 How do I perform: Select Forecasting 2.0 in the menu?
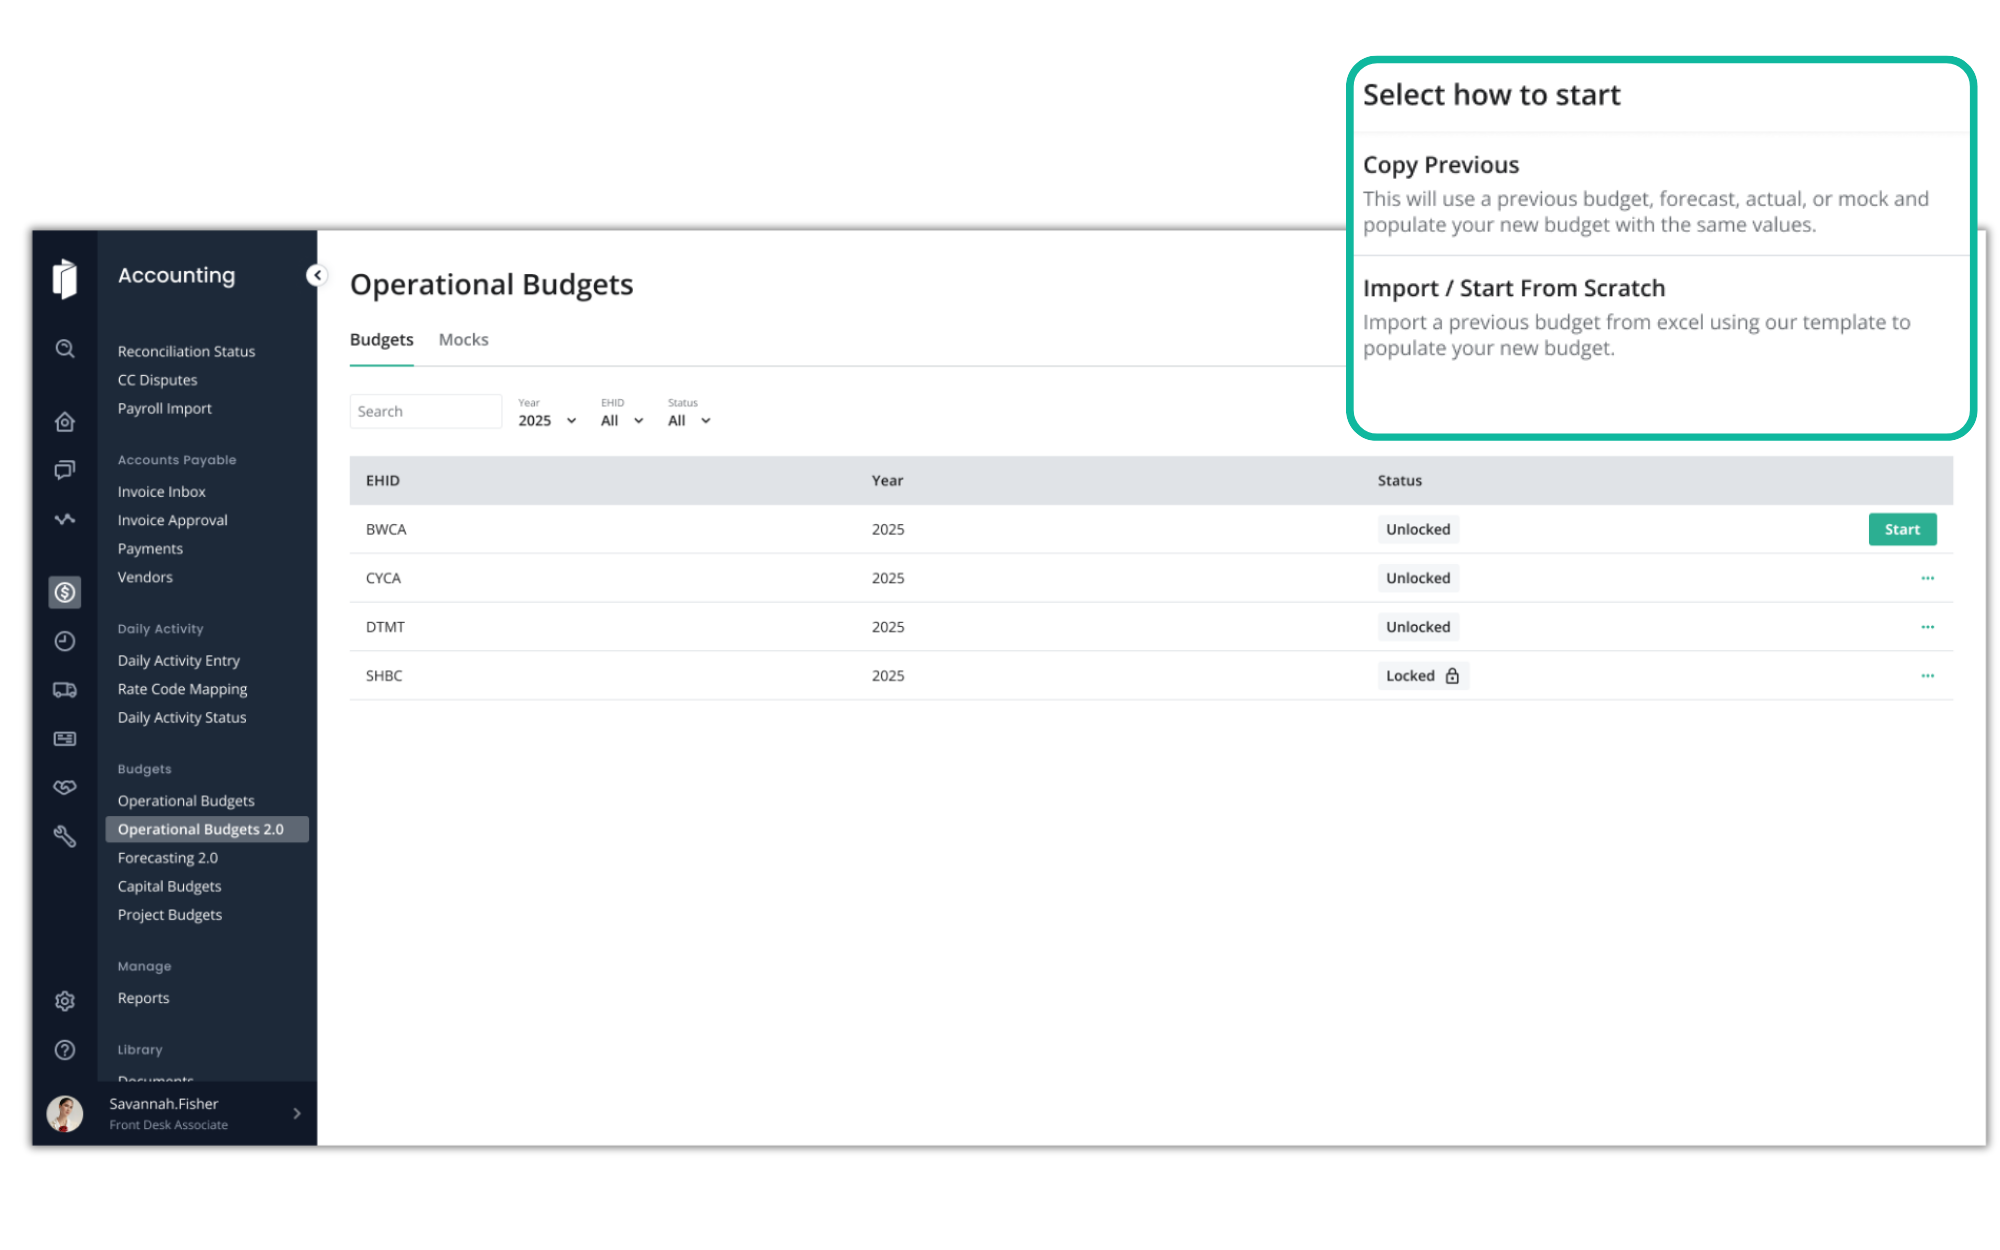point(167,858)
